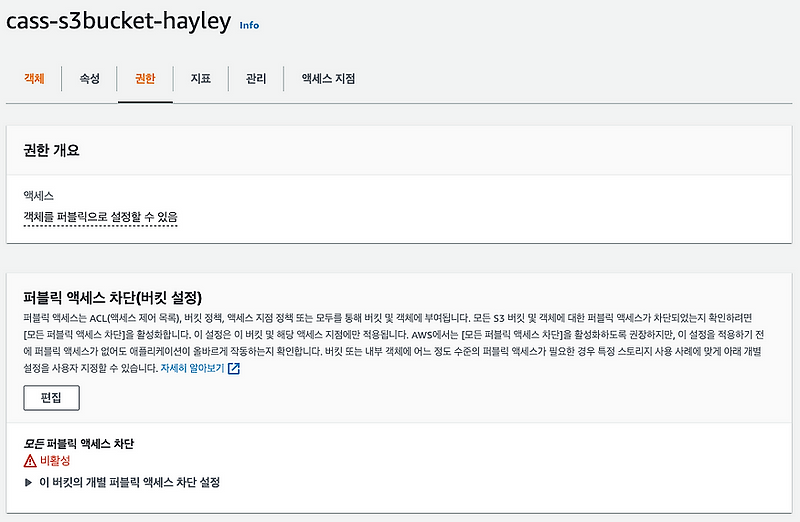Viewport: 800px width, 522px height.
Task: Click the 모든 퍼블릭 액세스 차단 label
Action: tap(79, 443)
